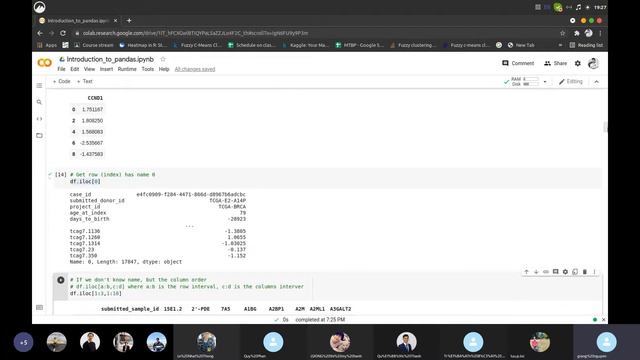Add a comment to the cell via toolbar icon
The image size is (640, 360).
tap(556, 272)
